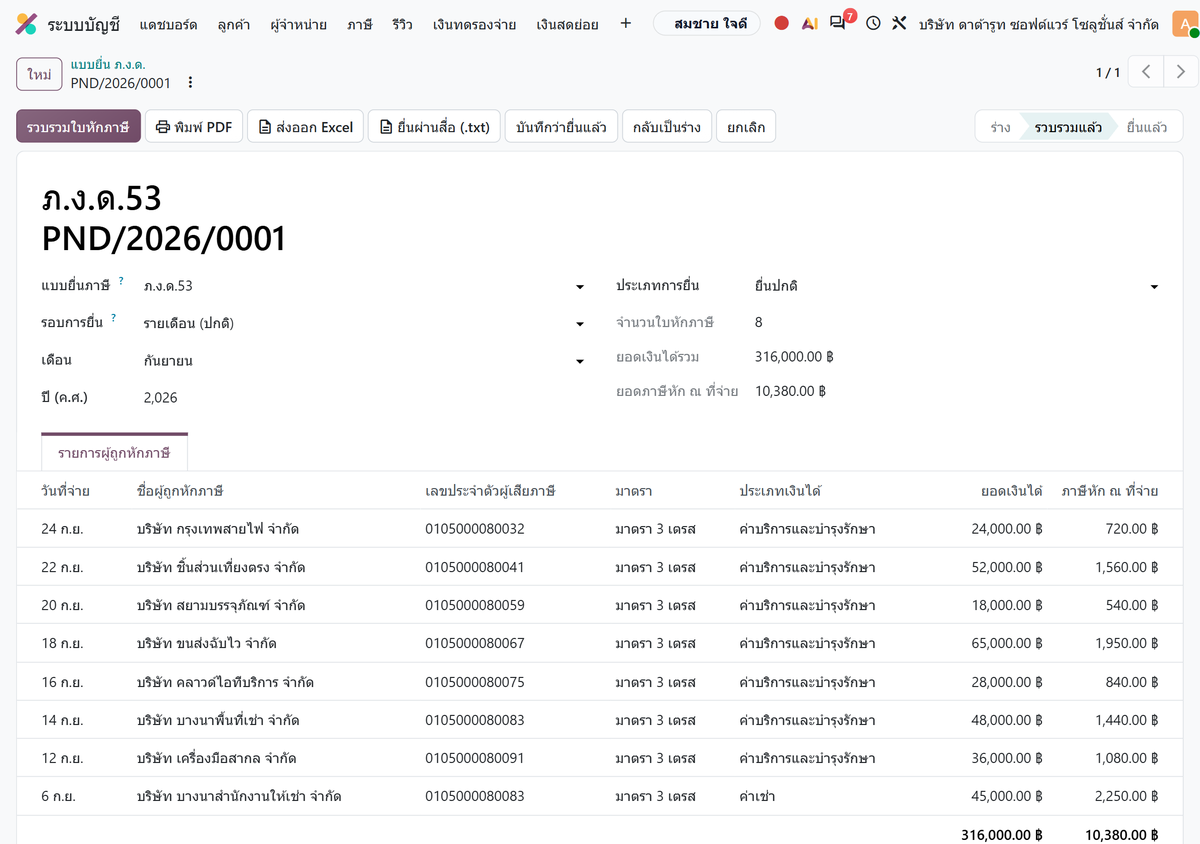Image resolution: width=1200 pixels, height=844 pixels.
Task: Click the help mark beside แบบยื่นภาษี
Action: point(121,281)
